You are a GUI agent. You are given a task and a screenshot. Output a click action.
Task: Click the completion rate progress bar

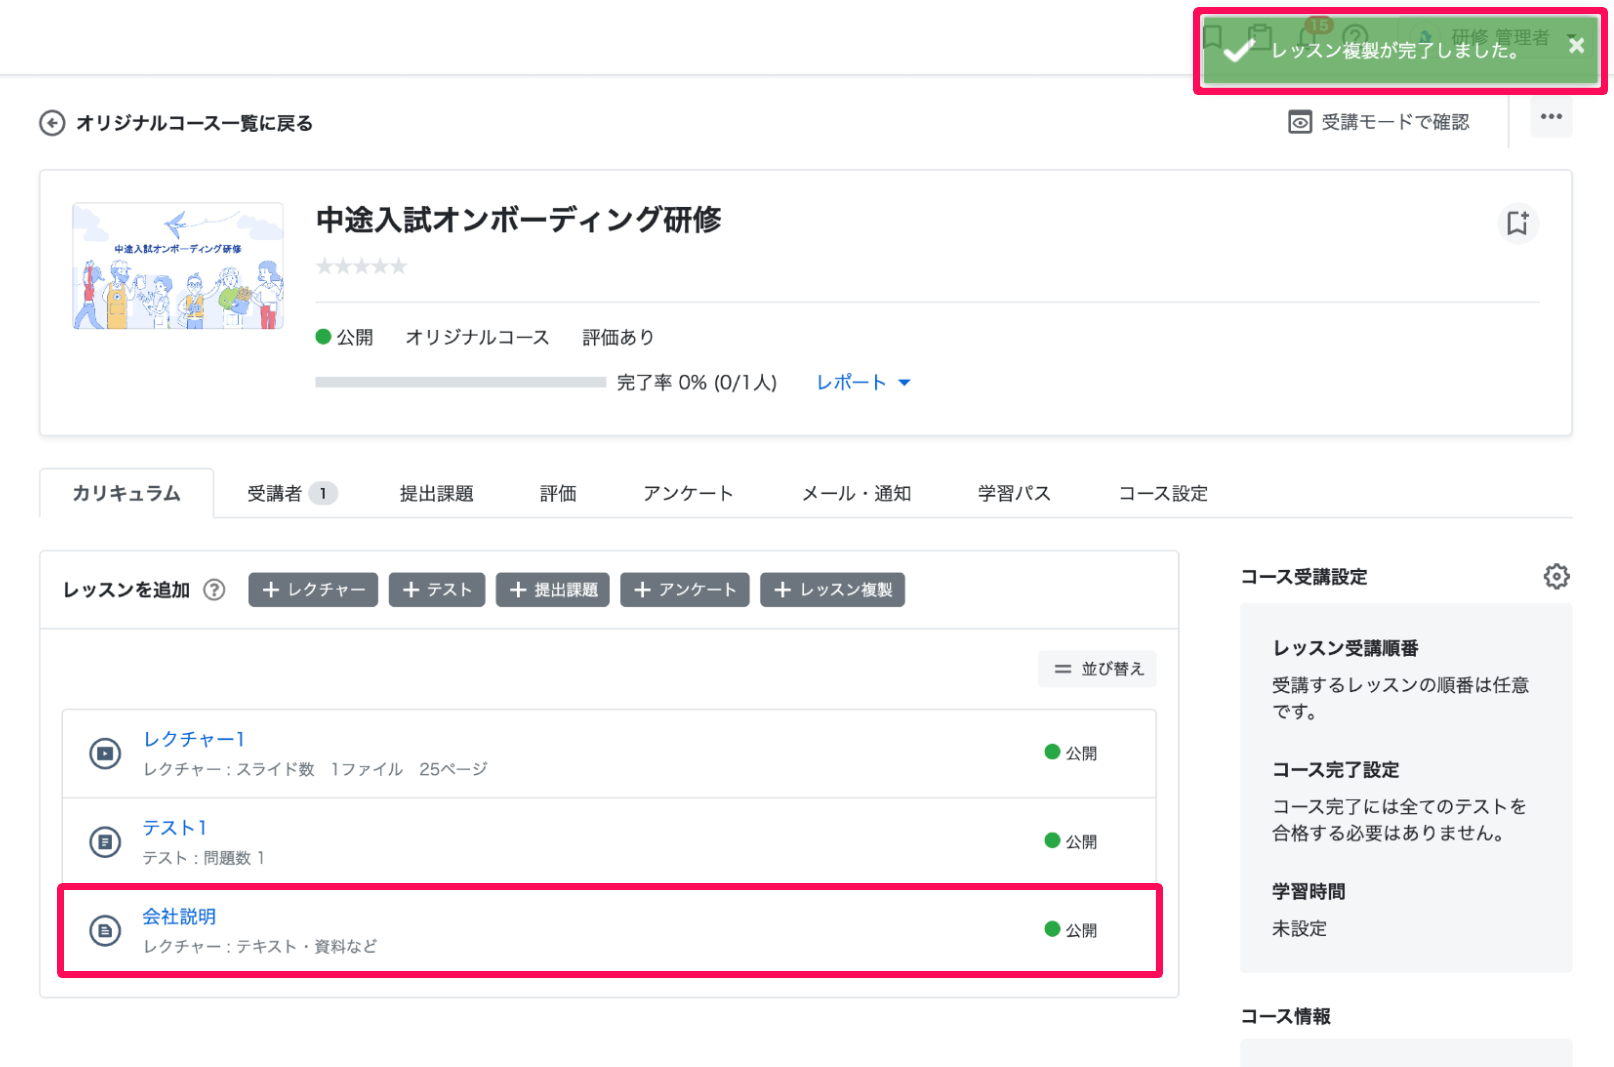point(460,382)
